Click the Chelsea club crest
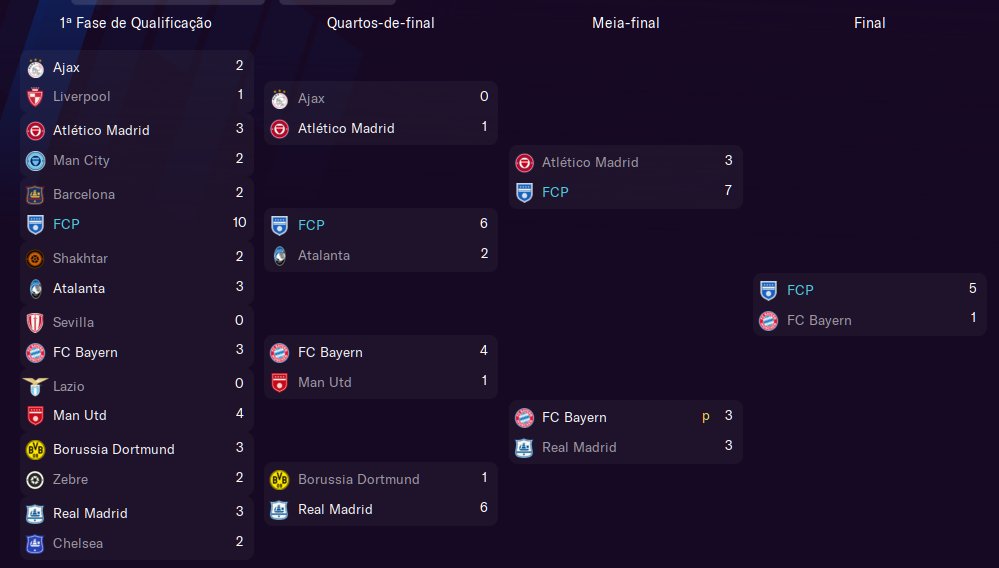This screenshot has height=568, width=999. (35, 544)
